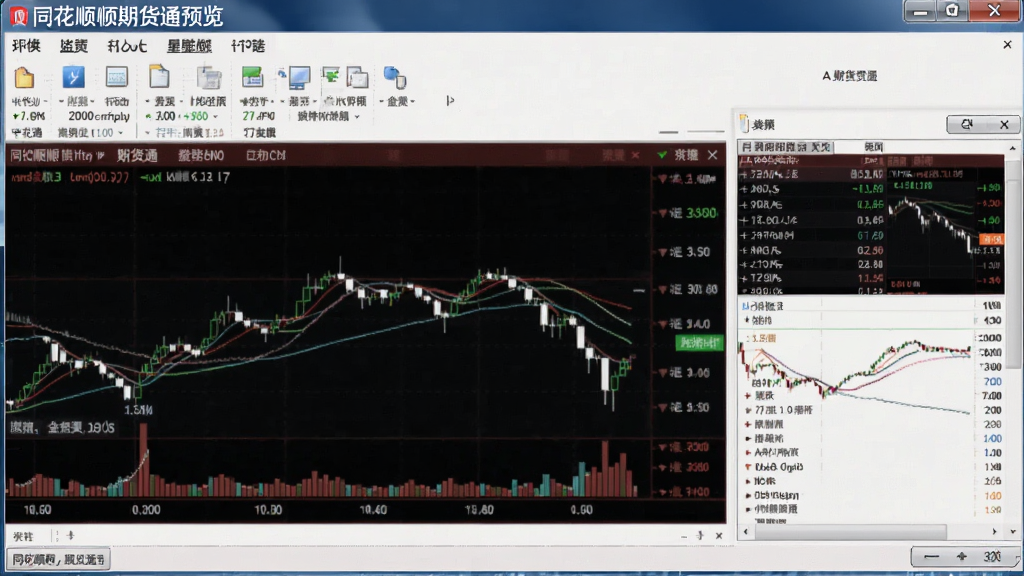Click the blue sphere and cup toolbar icon

(x=394, y=77)
